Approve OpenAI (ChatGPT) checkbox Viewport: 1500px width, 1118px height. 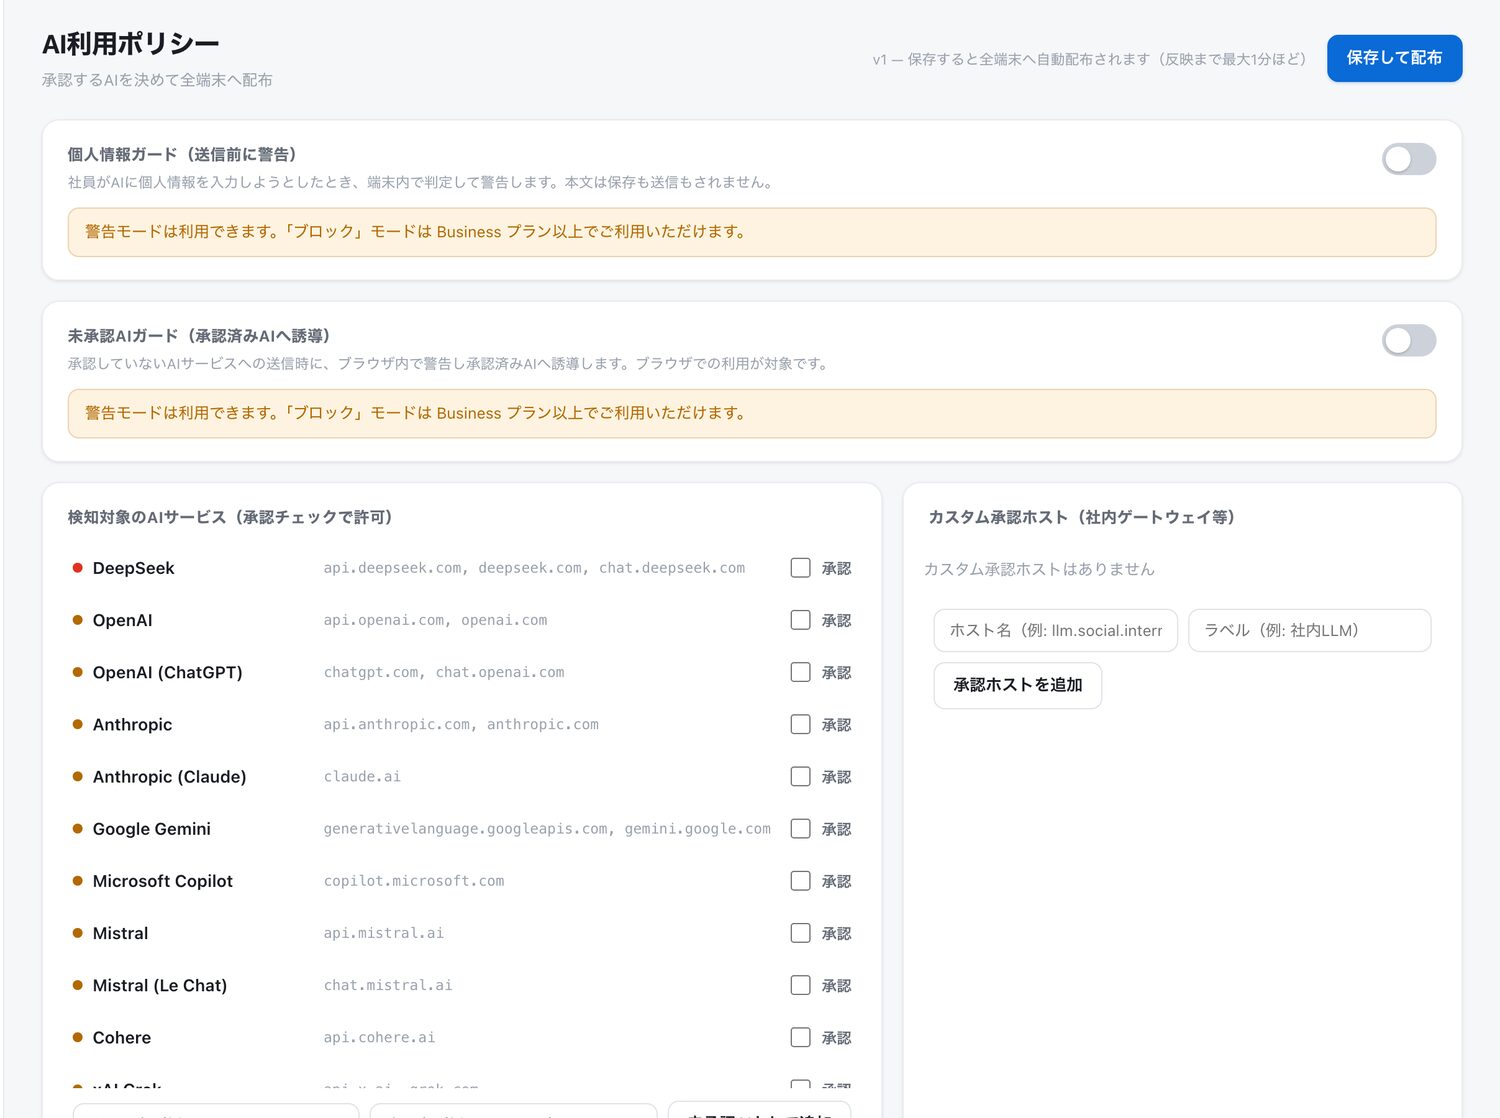pyautogui.click(x=800, y=672)
